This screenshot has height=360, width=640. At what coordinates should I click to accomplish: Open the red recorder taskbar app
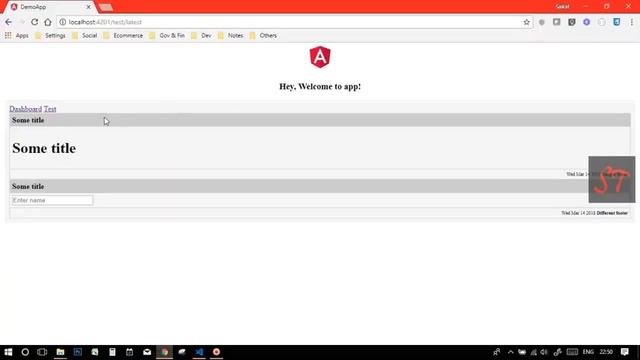(216, 352)
